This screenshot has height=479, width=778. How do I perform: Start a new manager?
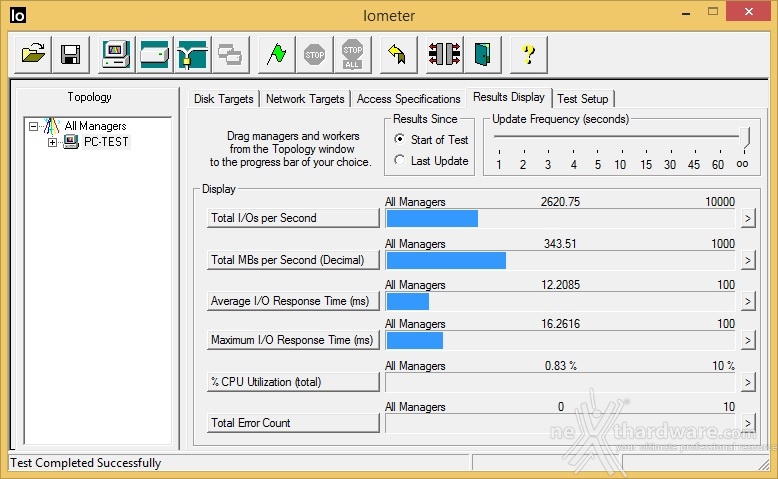point(116,54)
